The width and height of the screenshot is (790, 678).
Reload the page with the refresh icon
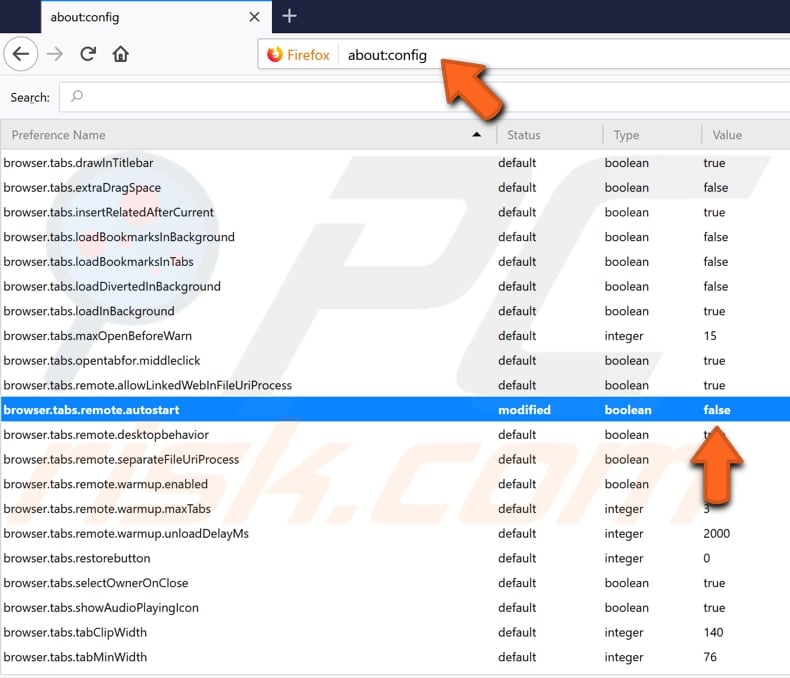coord(88,53)
